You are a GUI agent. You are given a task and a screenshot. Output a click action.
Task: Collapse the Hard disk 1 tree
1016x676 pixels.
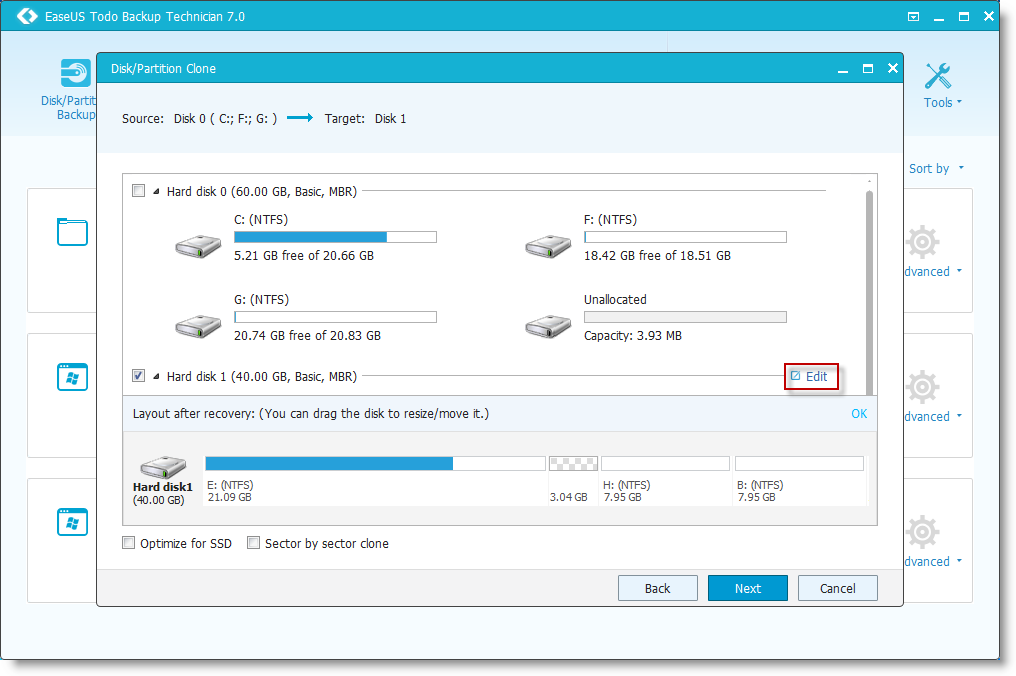tap(156, 377)
